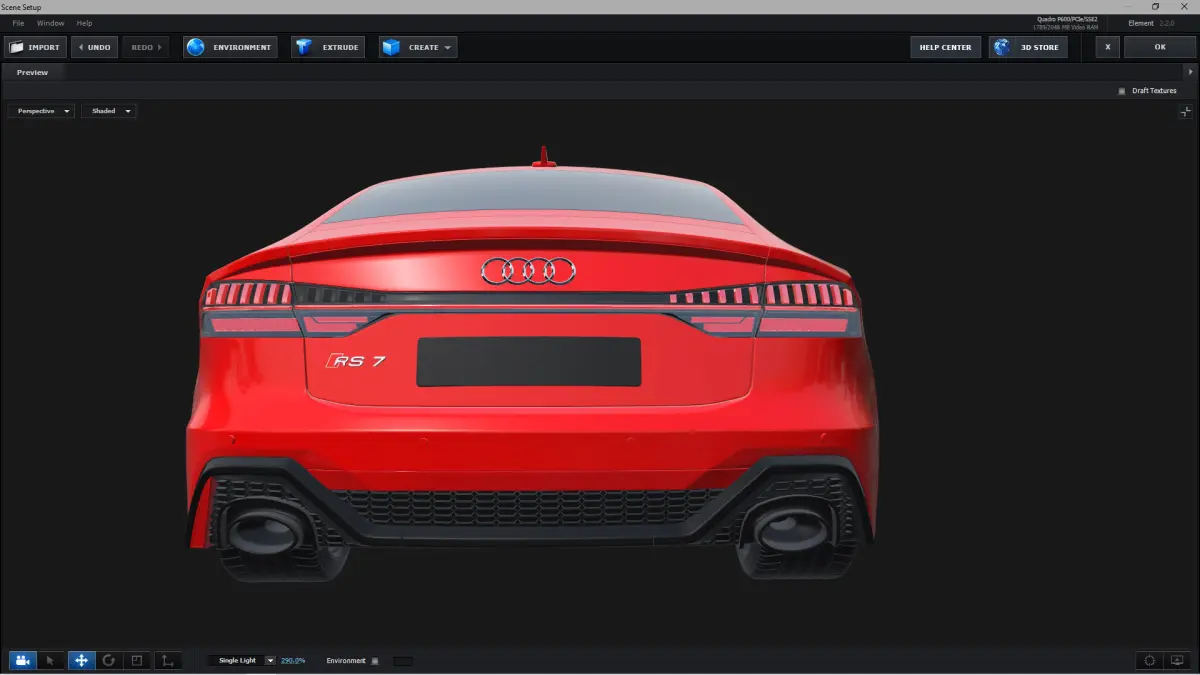Toggle the Environment checkbox at bottom
1200x675 pixels.
pos(375,661)
